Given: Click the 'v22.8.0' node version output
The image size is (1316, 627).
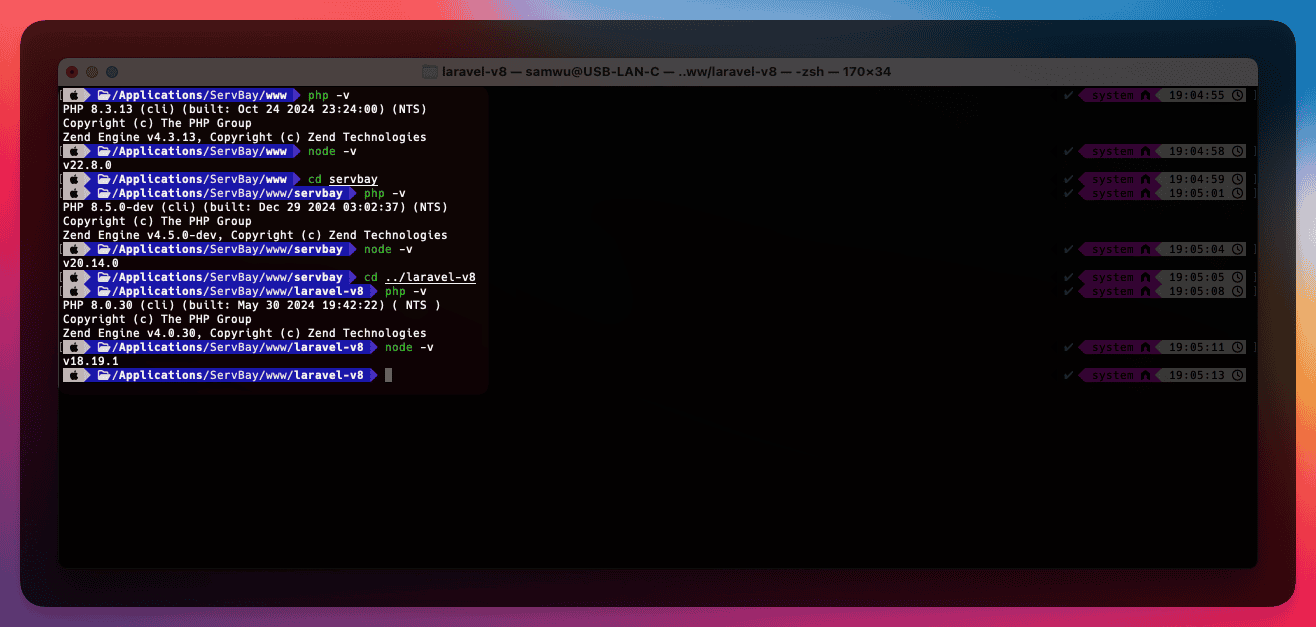Looking at the screenshot, I should [x=88, y=165].
